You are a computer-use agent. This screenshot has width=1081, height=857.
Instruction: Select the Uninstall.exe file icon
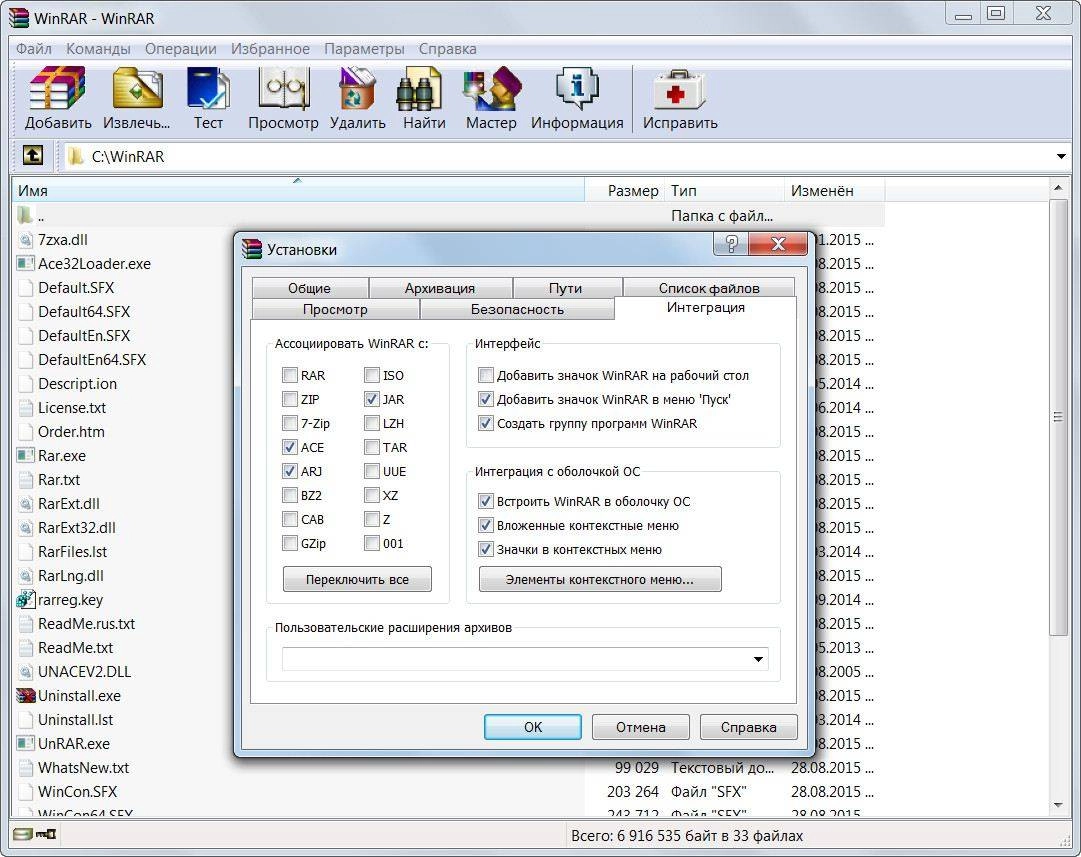point(26,696)
